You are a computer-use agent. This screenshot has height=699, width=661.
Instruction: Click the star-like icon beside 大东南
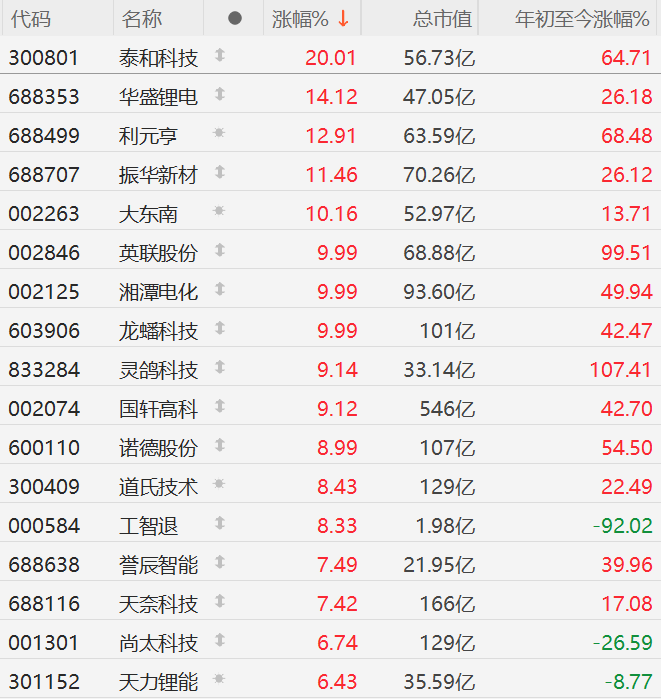219,210
